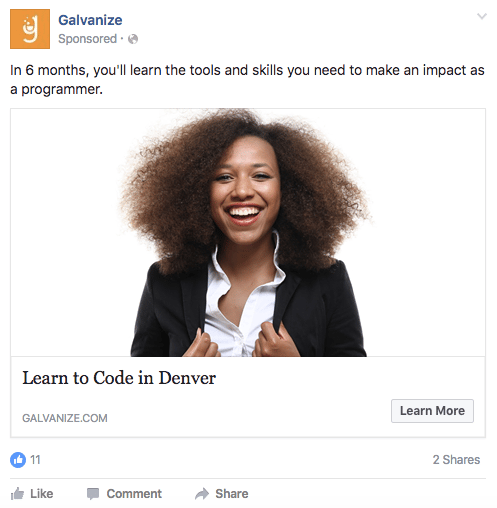Expand the post options chevron
The height and width of the screenshot is (508, 497).
point(482,16)
